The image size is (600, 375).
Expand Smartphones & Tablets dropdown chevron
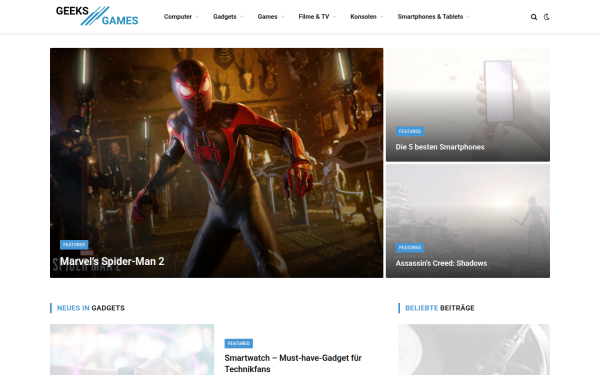468,17
